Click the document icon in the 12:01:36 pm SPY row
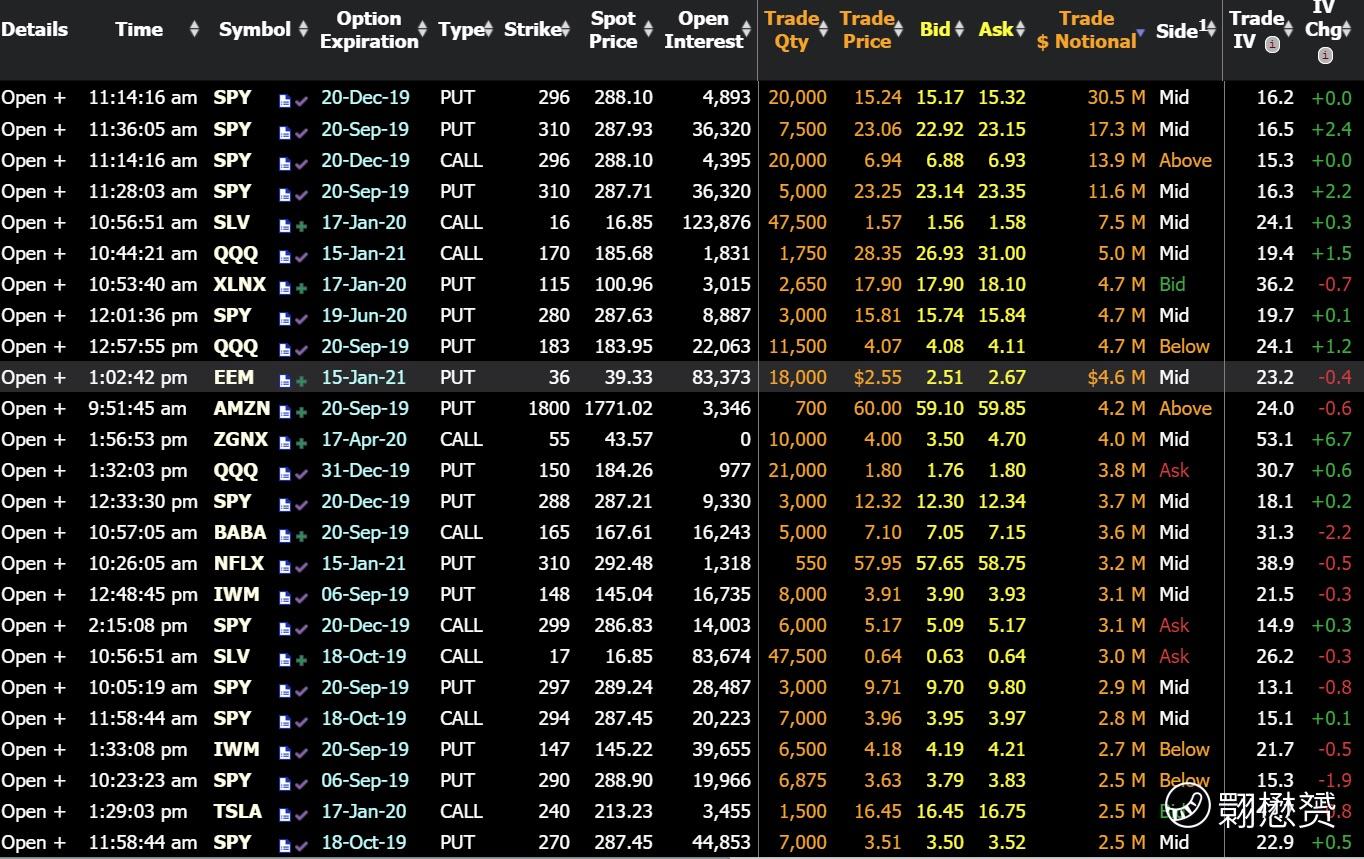The image size is (1364, 859). pyautogui.click(x=285, y=318)
